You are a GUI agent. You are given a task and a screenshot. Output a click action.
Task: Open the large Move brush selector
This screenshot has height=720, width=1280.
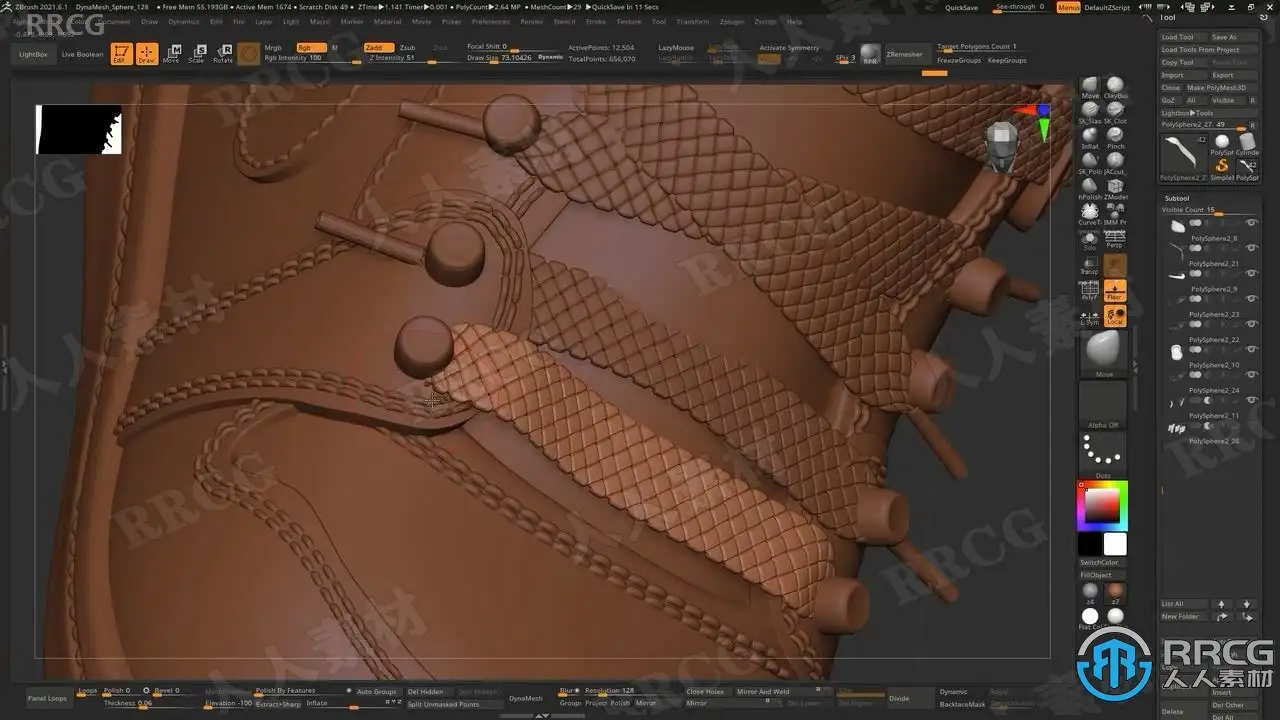(x=1103, y=354)
